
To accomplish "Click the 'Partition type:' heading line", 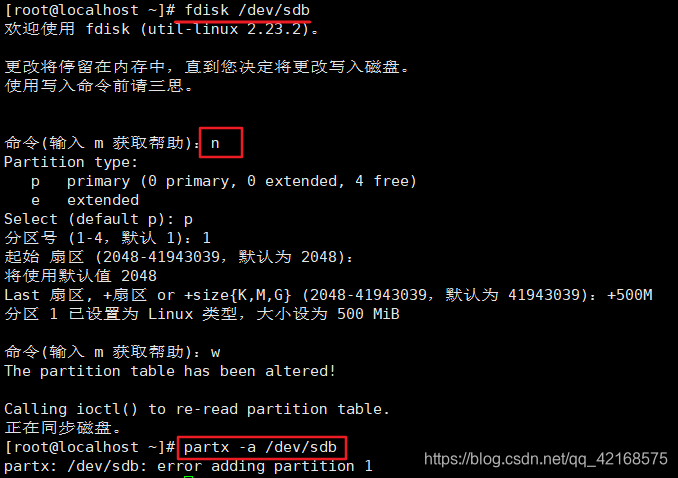I will [x=71, y=162].
